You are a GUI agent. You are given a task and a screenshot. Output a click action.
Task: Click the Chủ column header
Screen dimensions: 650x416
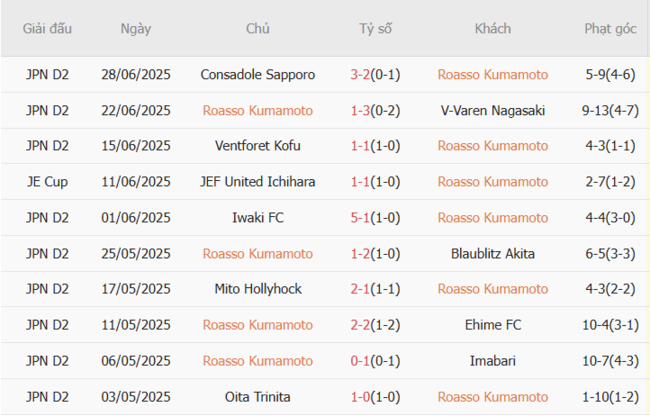click(x=257, y=29)
